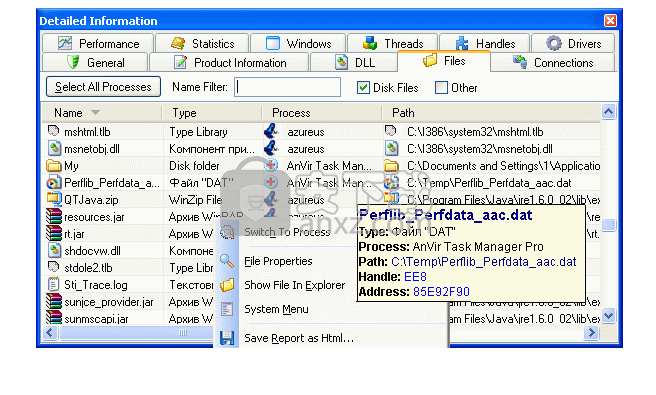Click the horizontal scrollbar left arrow
The height and width of the screenshot is (395, 656).
[x=50, y=333]
